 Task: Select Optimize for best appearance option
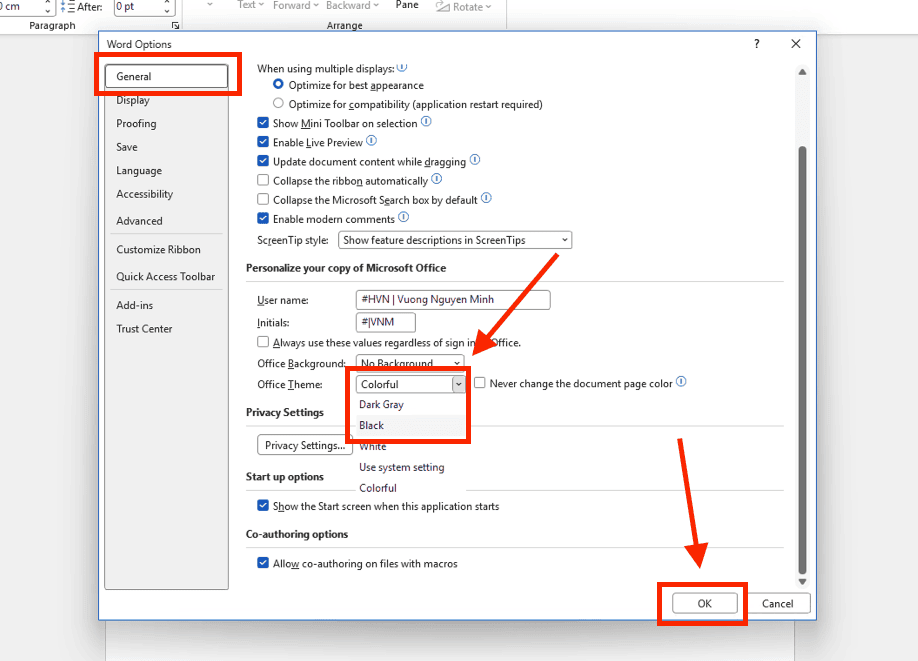point(278,85)
